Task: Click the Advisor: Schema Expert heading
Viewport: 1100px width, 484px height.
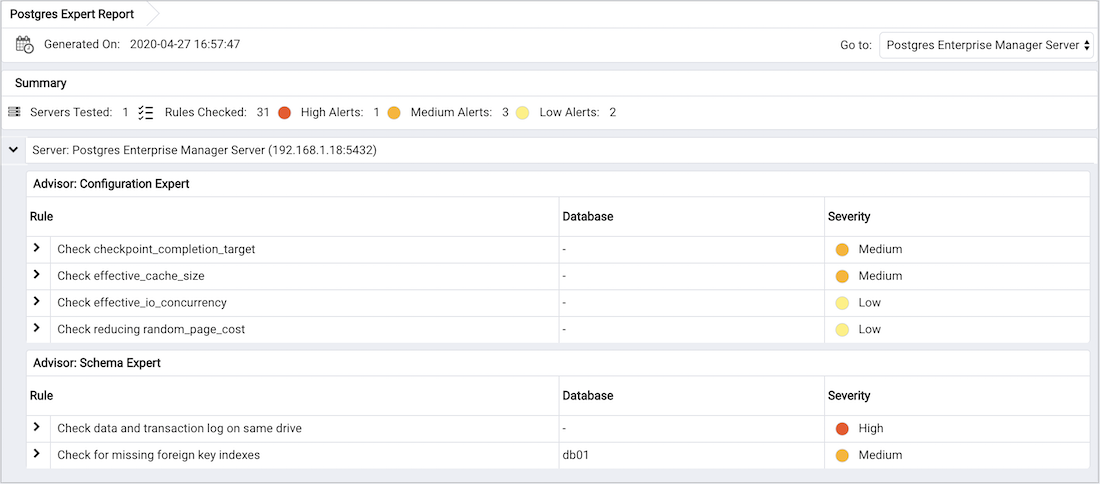Action: click(97, 363)
